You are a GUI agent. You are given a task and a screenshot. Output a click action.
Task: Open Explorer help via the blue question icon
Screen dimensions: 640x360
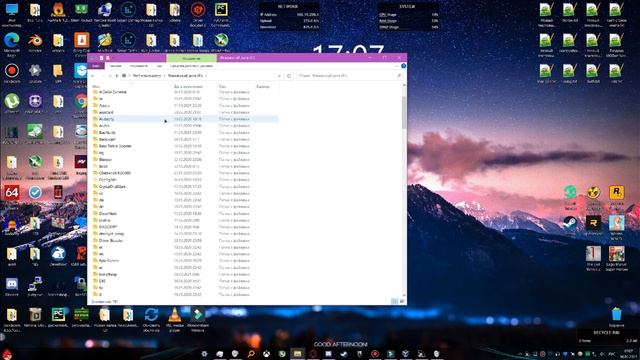(403, 66)
